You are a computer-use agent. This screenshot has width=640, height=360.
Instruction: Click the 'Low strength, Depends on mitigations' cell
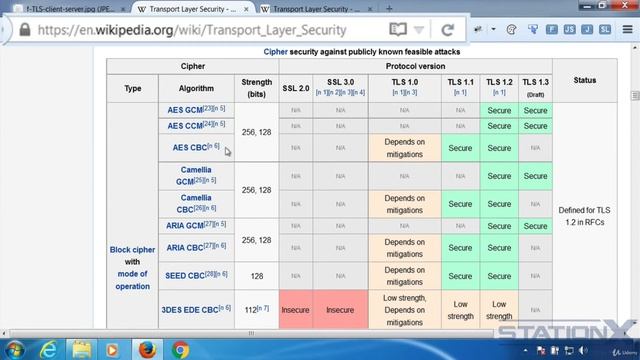pos(404,310)
